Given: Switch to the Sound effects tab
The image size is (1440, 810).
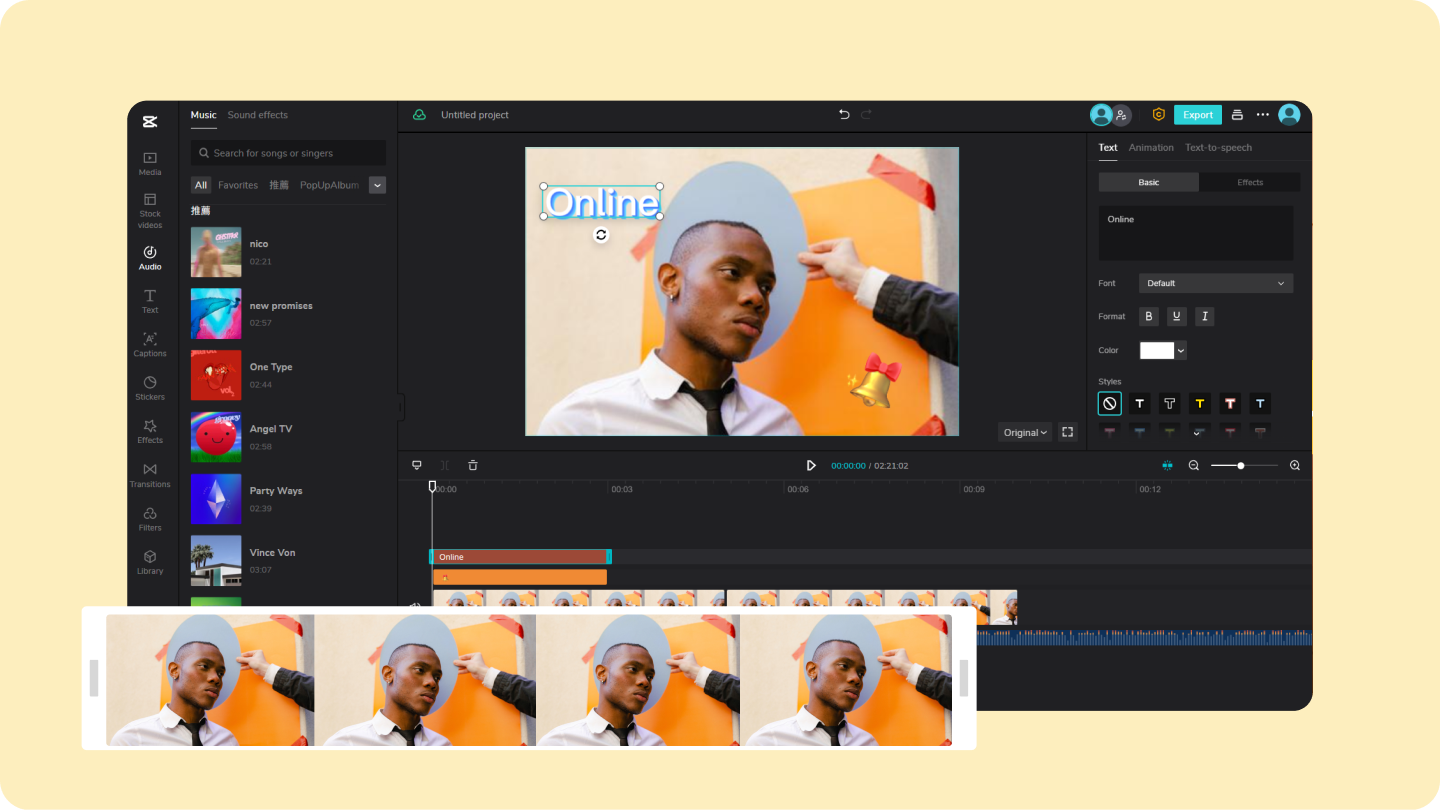Looking at the screenshot, I should click(x=257, y=114).
